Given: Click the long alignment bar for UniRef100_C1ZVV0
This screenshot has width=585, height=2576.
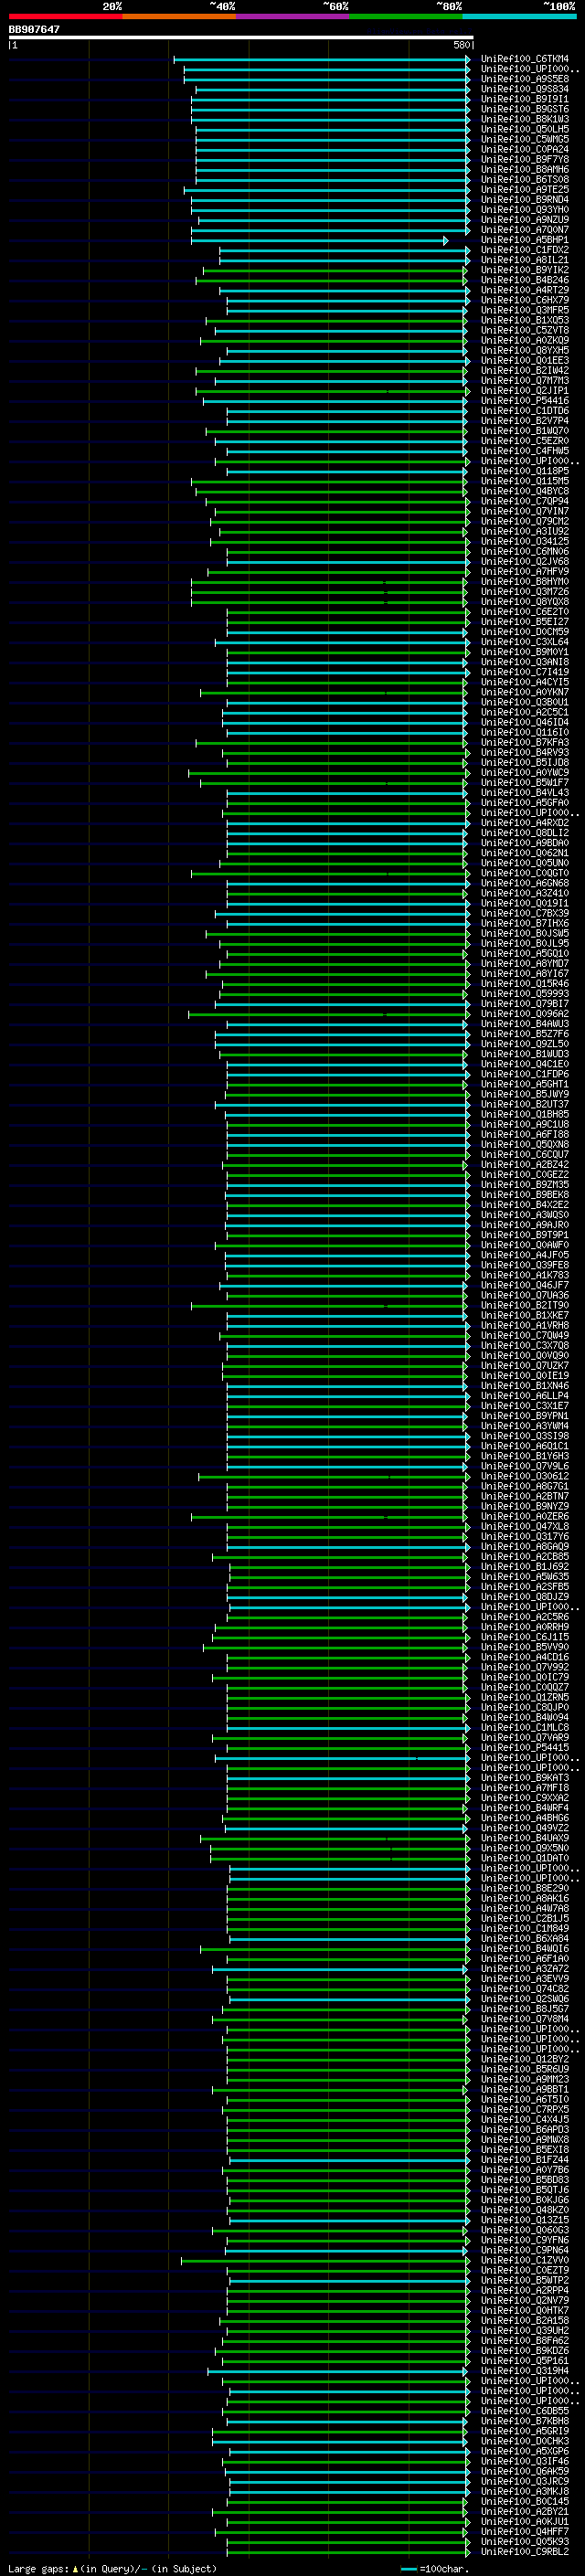Looking at the screenshot, I should [325, 2261].
